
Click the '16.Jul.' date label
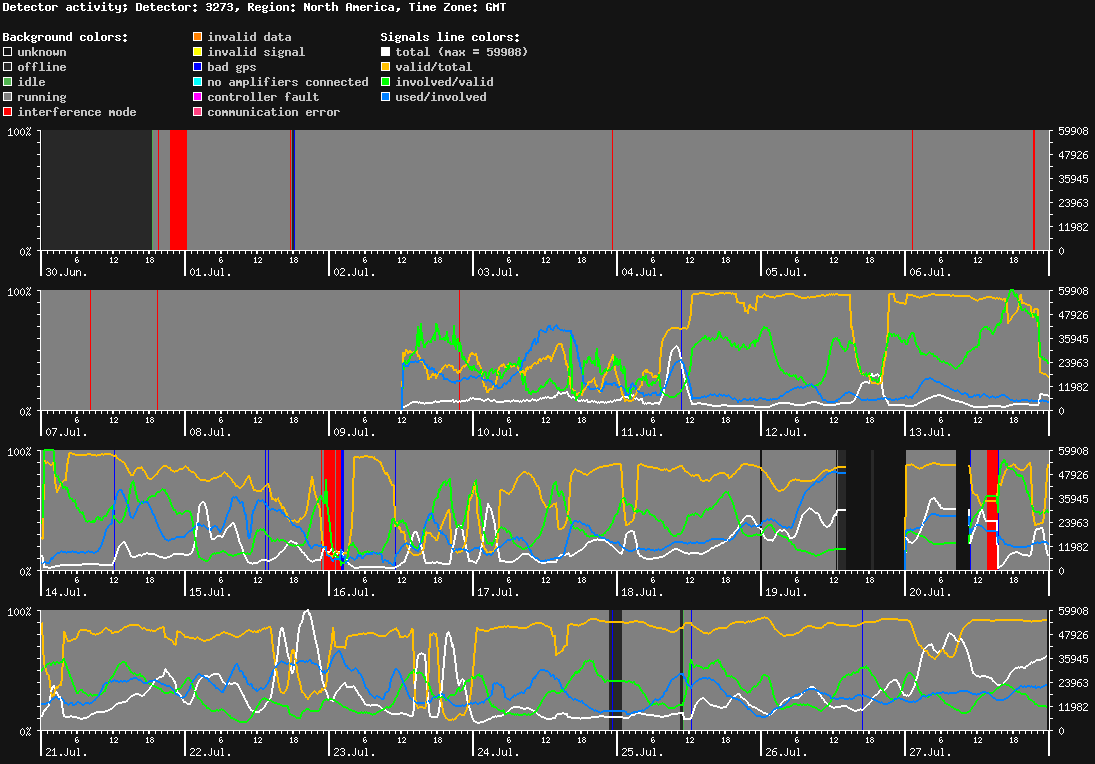tap(354, 592)
